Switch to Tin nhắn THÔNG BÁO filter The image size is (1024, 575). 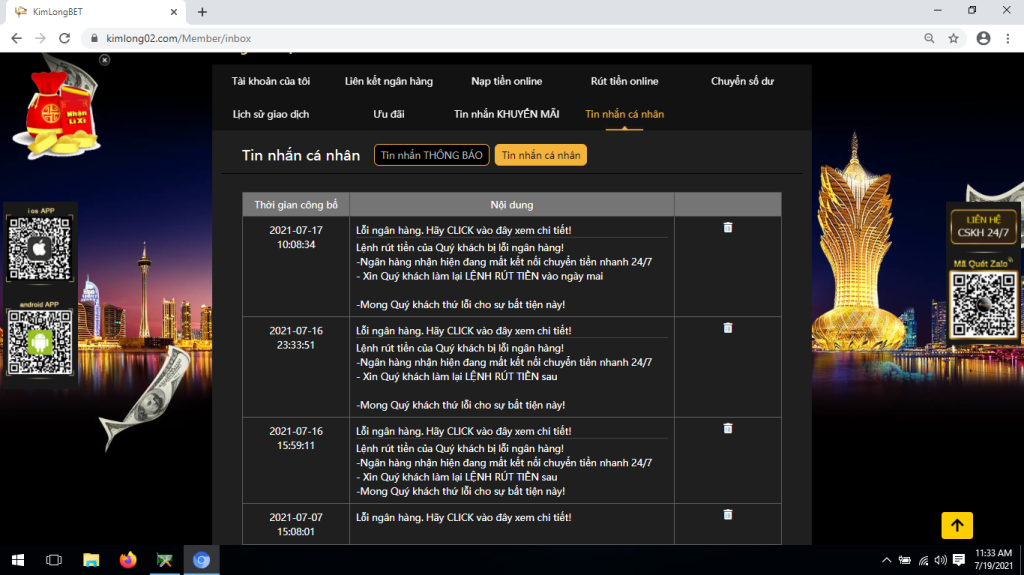(x=432, y=155)
